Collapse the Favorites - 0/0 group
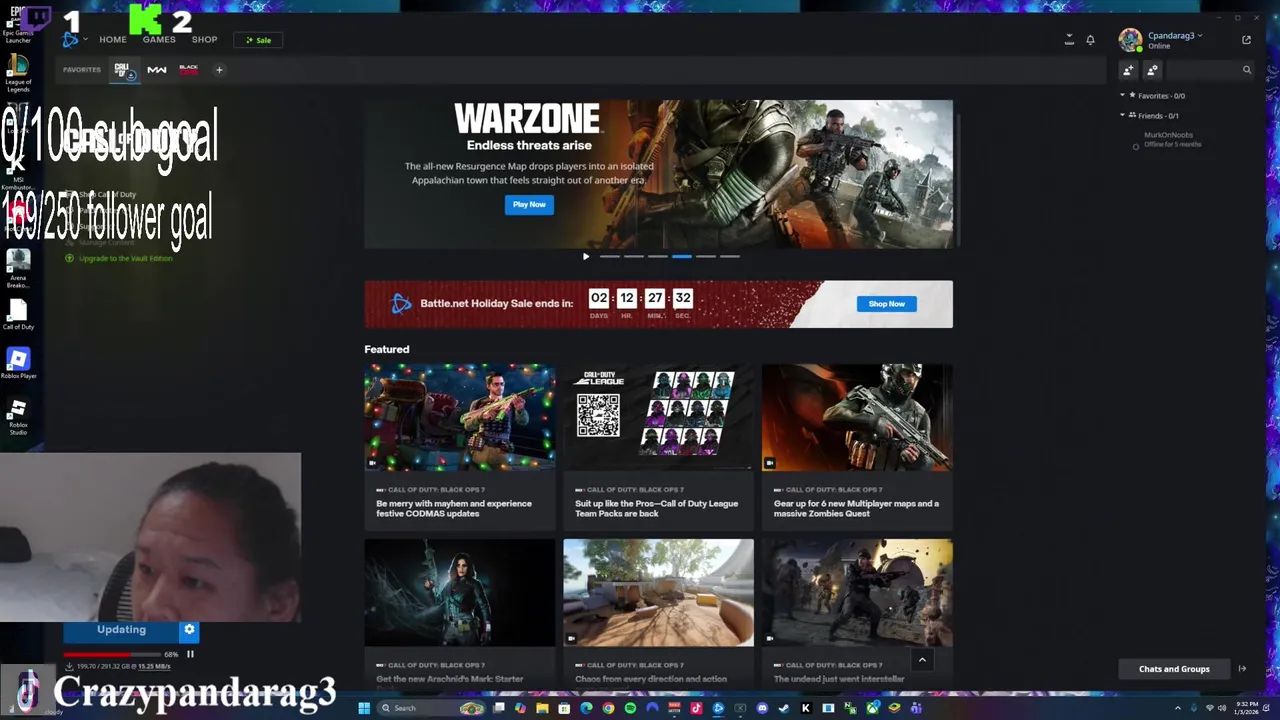Viewport: 1280px width, 720px height. pyautogui.click(x=1155, y=96)
